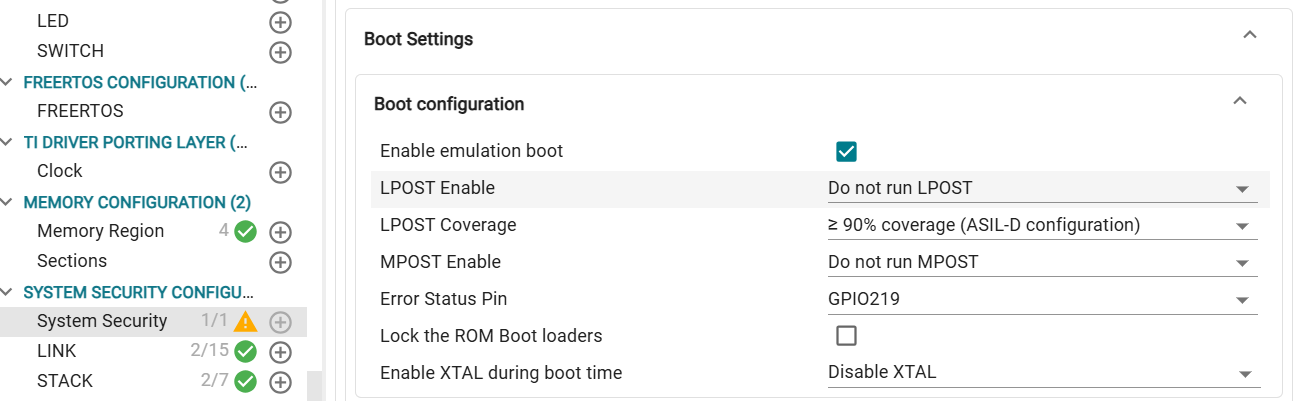
Task: Click the System Security warning triangle
Action: [x=245, y=322]
